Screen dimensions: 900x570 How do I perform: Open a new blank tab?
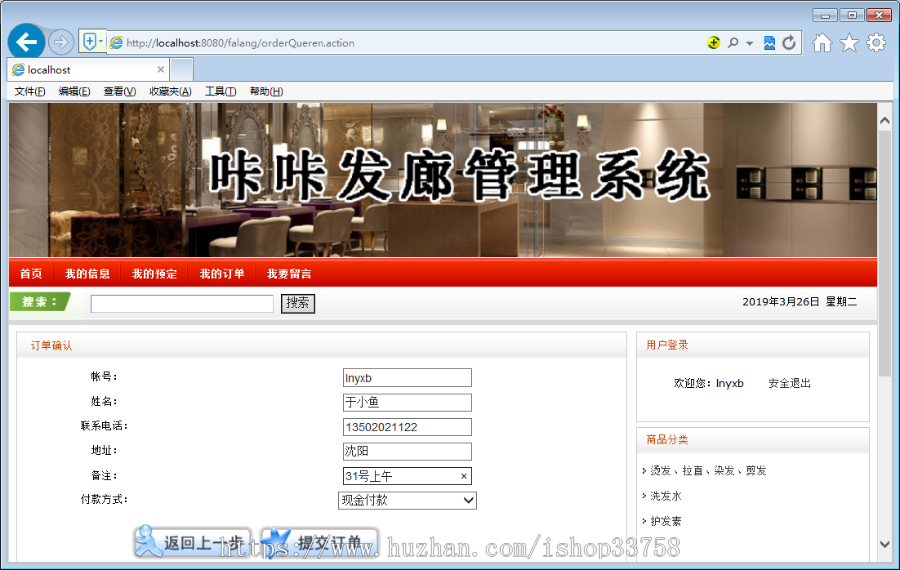coord(182,70)
